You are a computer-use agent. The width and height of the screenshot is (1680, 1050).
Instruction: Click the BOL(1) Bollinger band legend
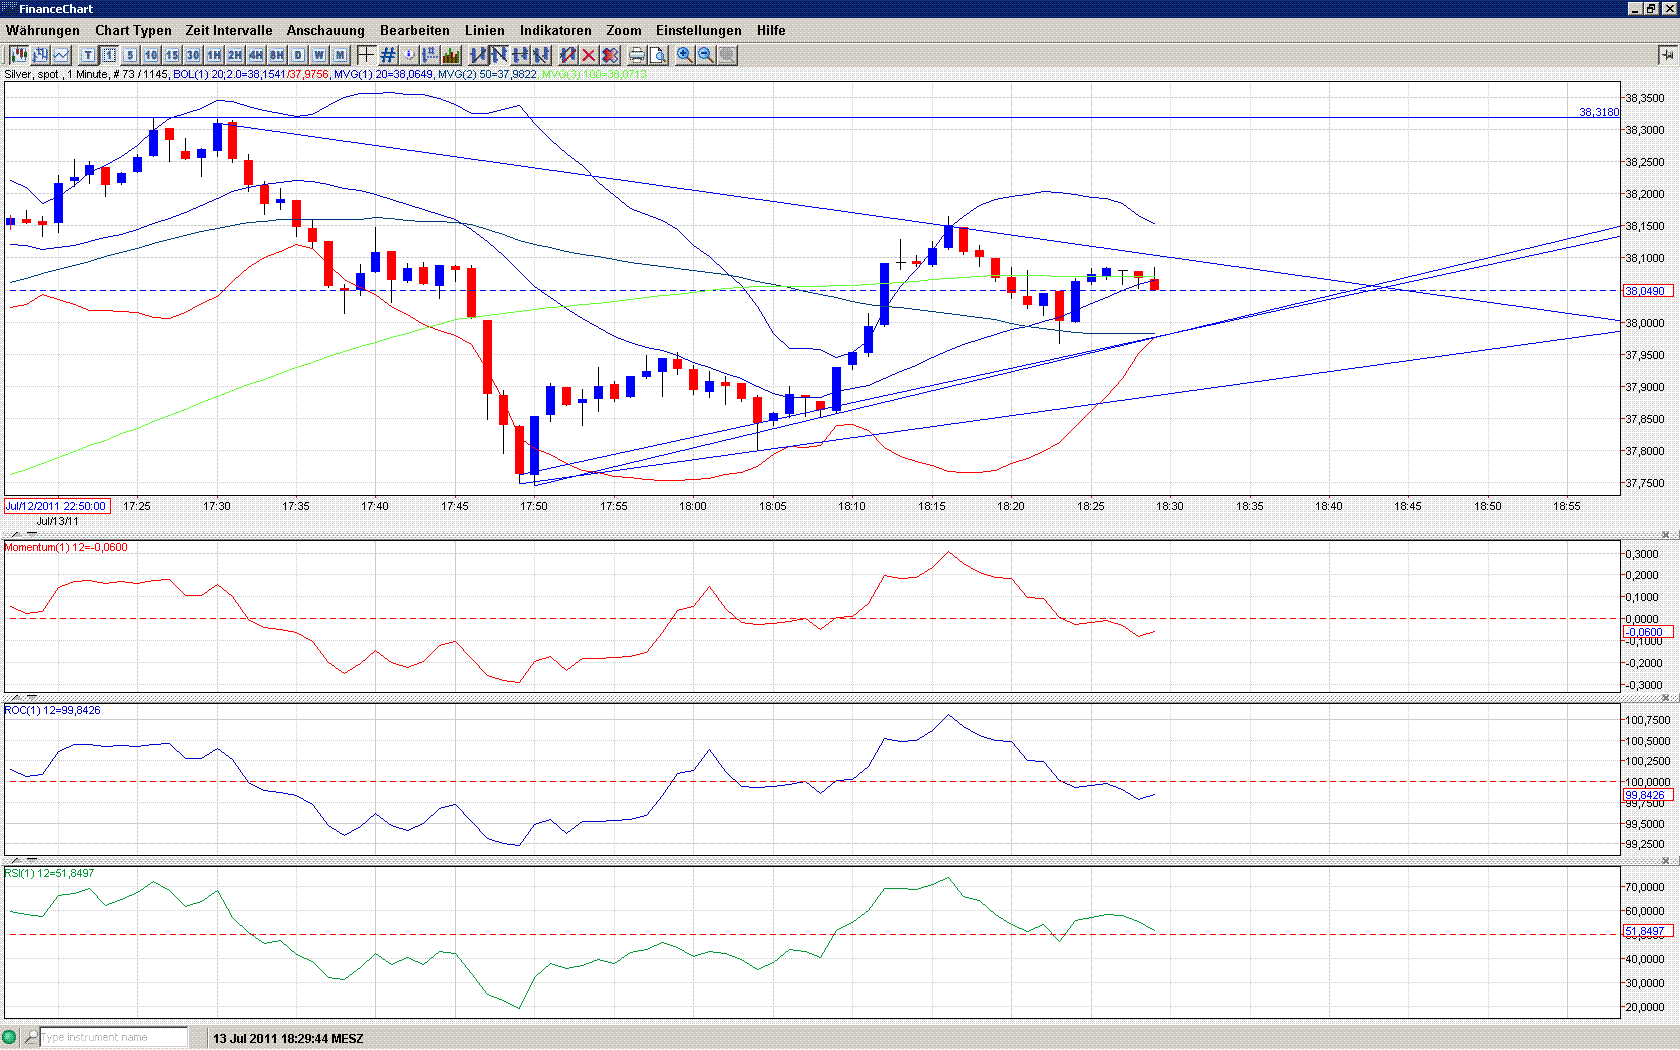[251, 74]
